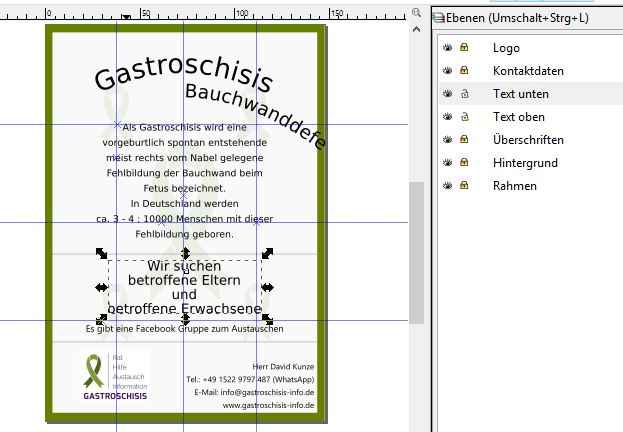Grab left-middle scale handle of selection
The image size is (623, 432).
tap(101, 287)
